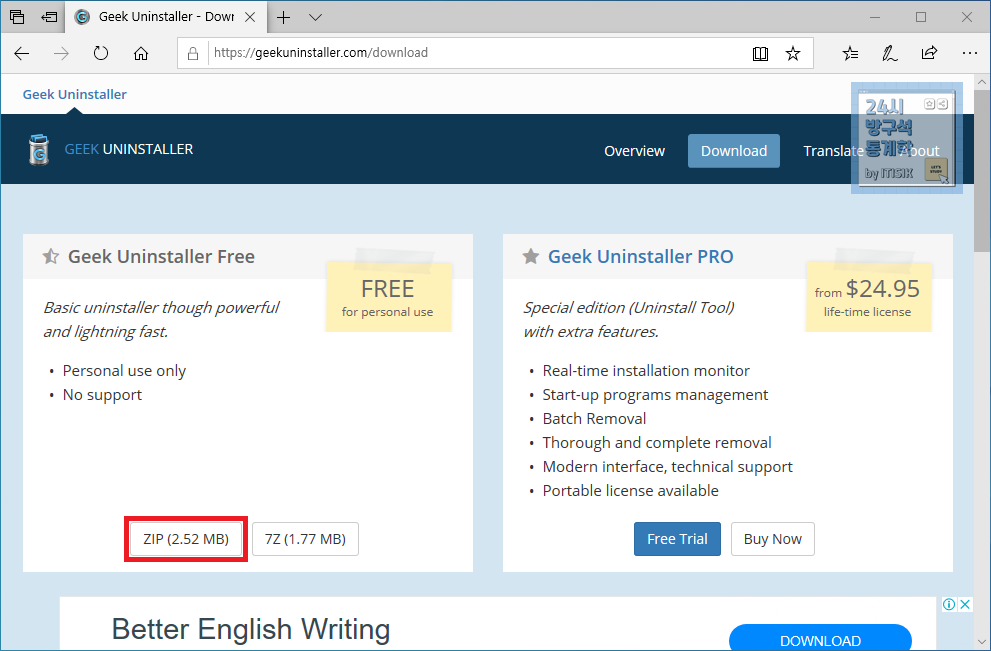Open Reading view book icon
Image resolution: width=991 pixels, height=651 pixels.
point(760,53)
